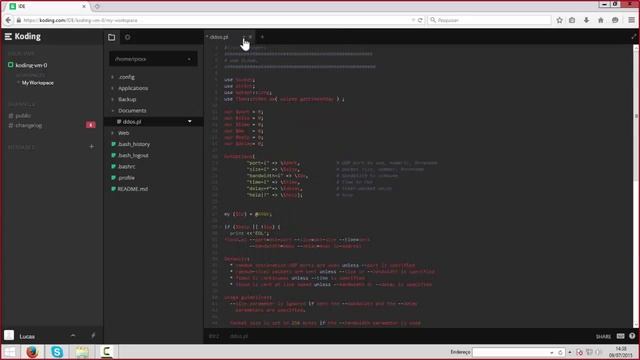
Task: Open the README.md file
Action: (133, 189)
